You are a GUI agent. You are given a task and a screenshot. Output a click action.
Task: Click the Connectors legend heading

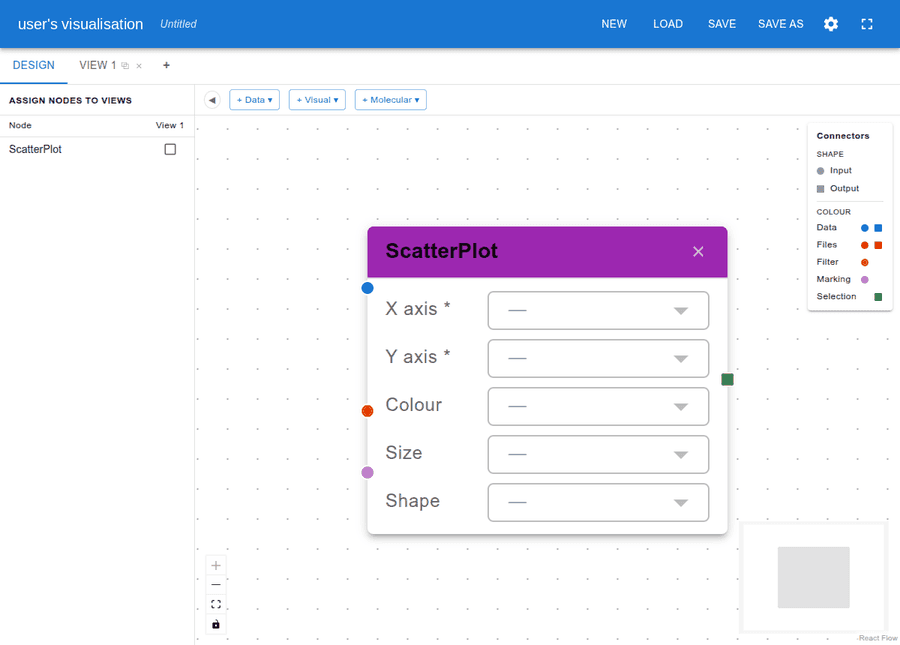pyautogui.click(x=843, y=136)
